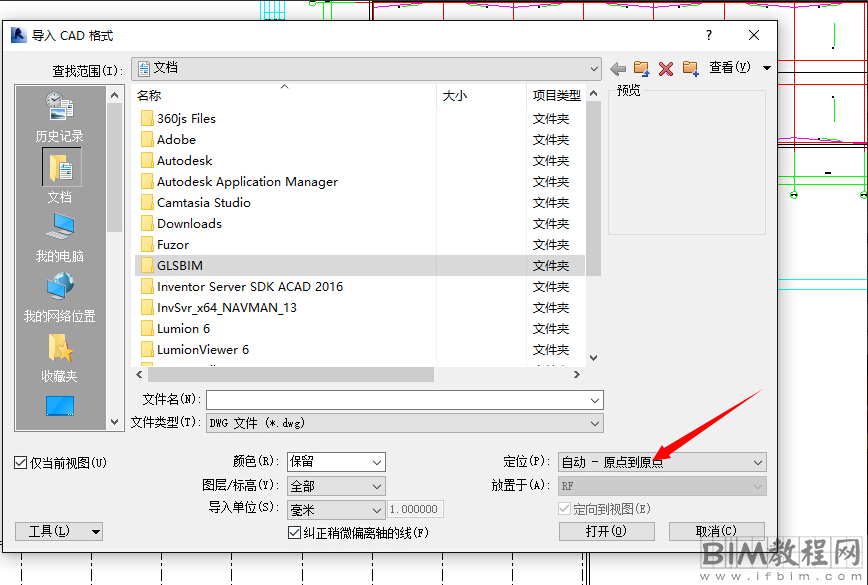Screen dimensions: 868x585
Task: Click the red delete X icon
Action: pyautogui.click(x=666, y=68)
